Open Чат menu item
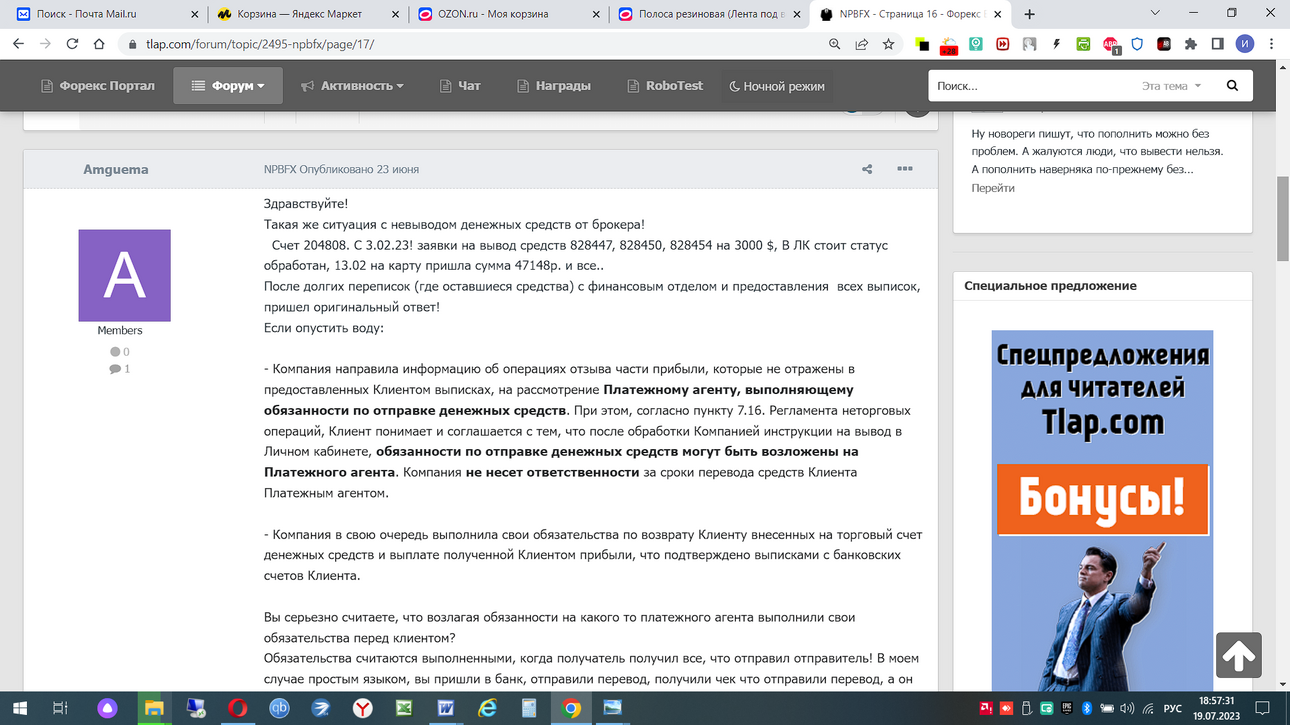This screenshot has width=1290, height=725. [x=460, y=86]
